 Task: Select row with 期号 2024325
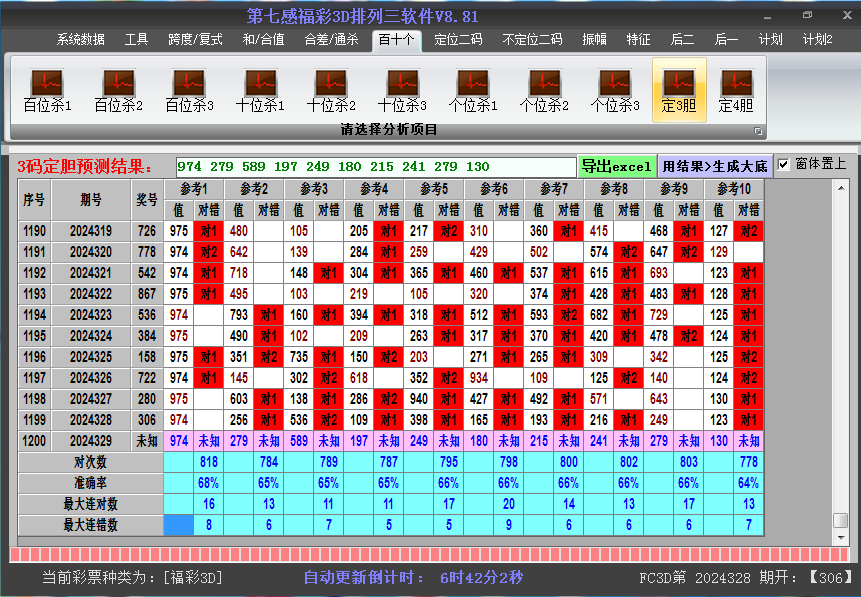pyautogui.click(x=390, y=358)
